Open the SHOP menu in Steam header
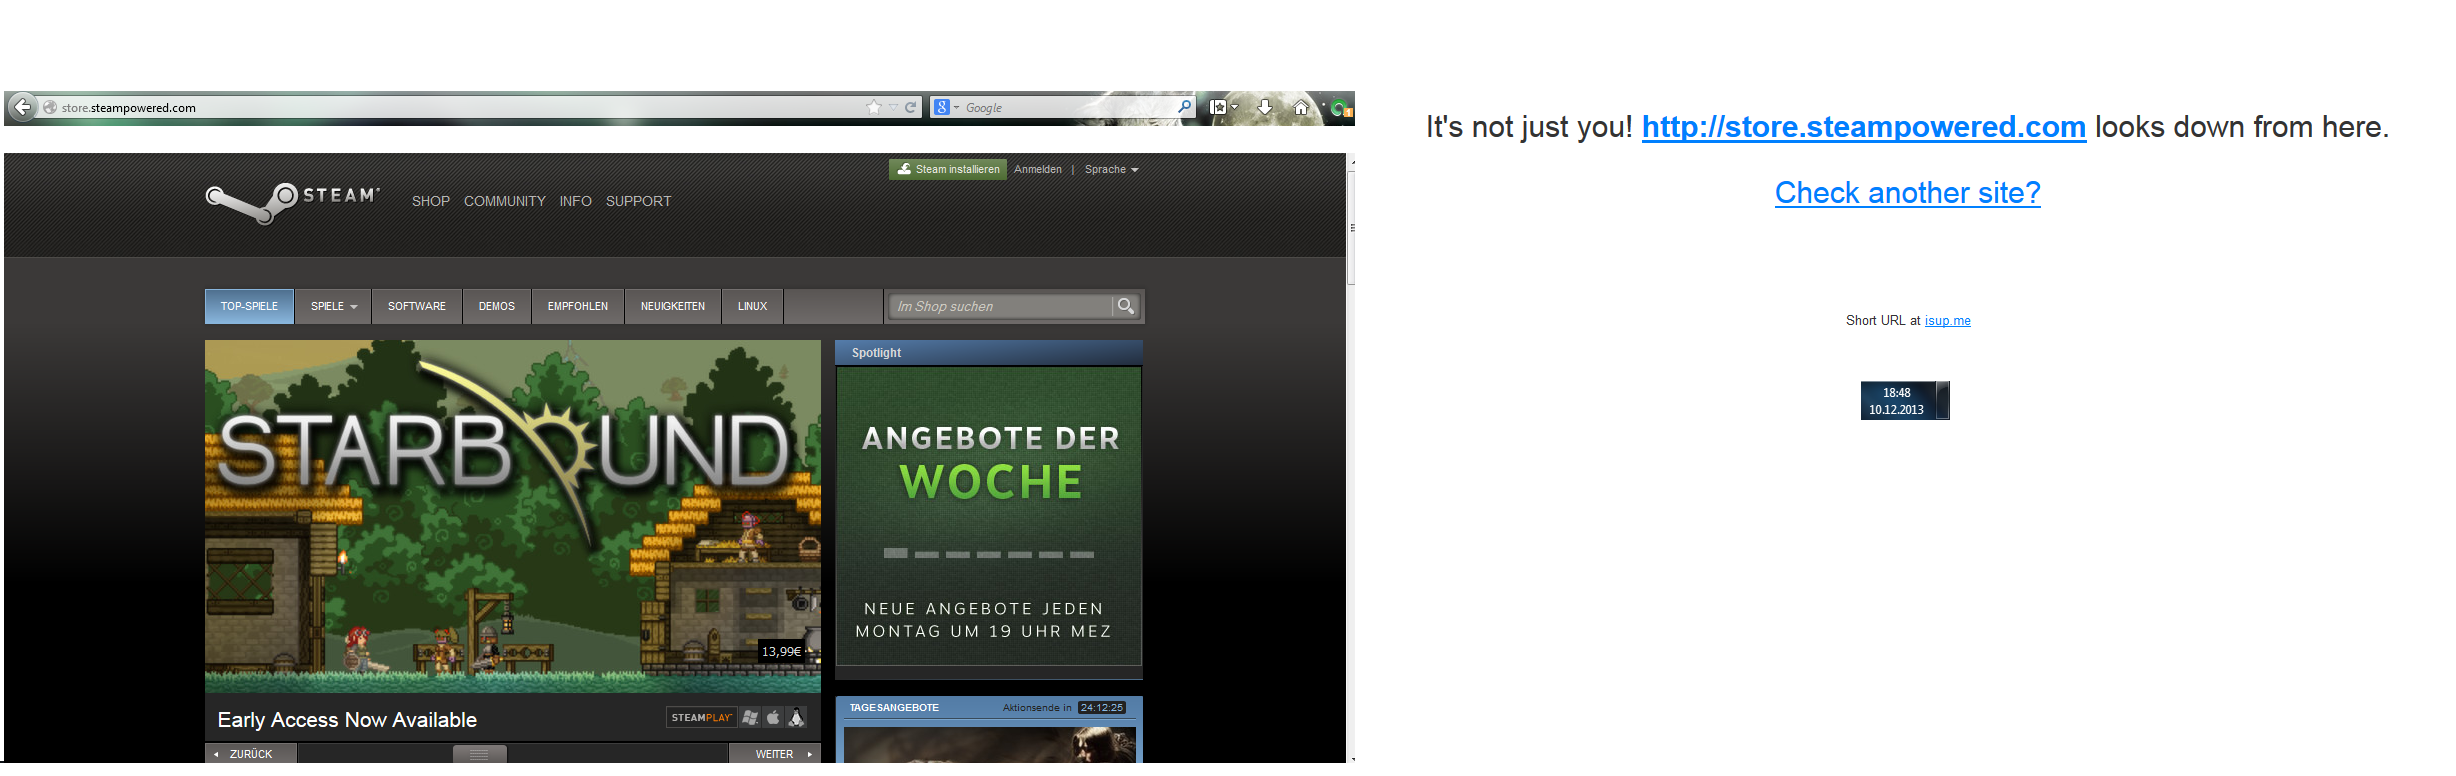This screenshot has width=2456, height=776. pyautogui.click(x=431, y=201)
